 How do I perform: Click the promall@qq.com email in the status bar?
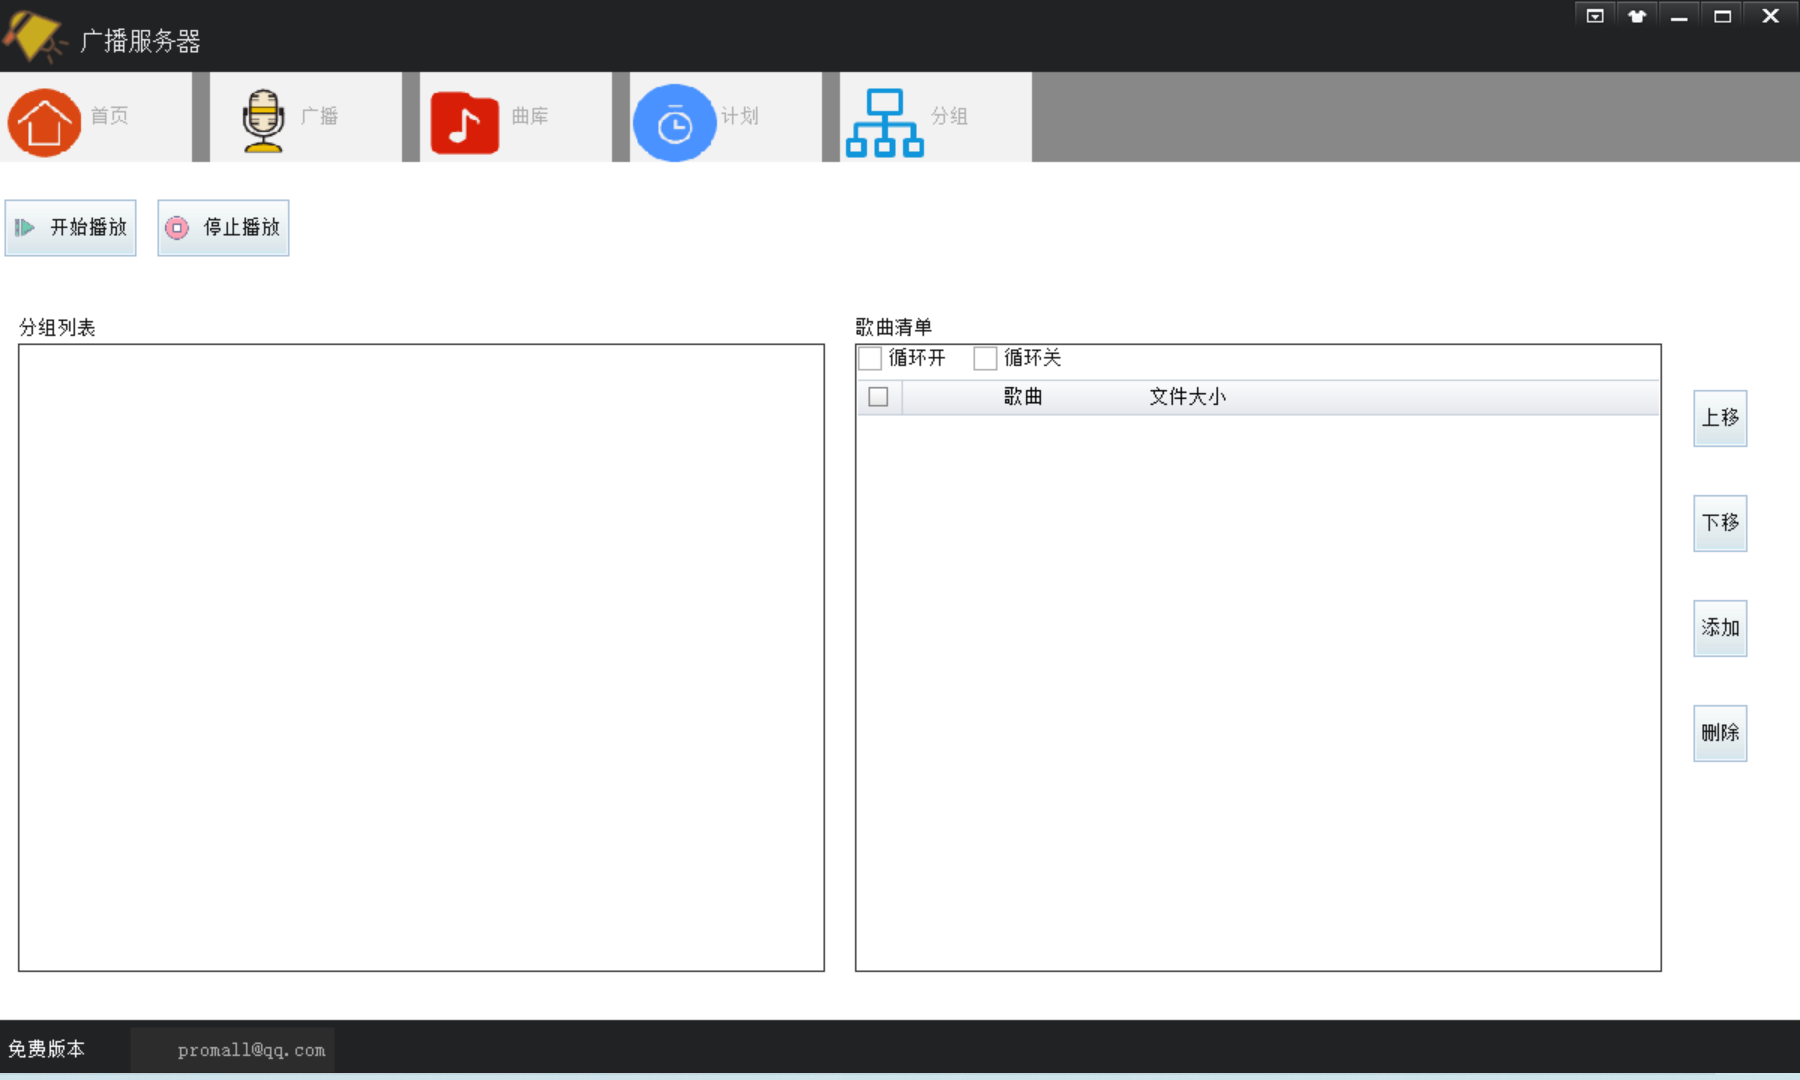point(250,1049)
